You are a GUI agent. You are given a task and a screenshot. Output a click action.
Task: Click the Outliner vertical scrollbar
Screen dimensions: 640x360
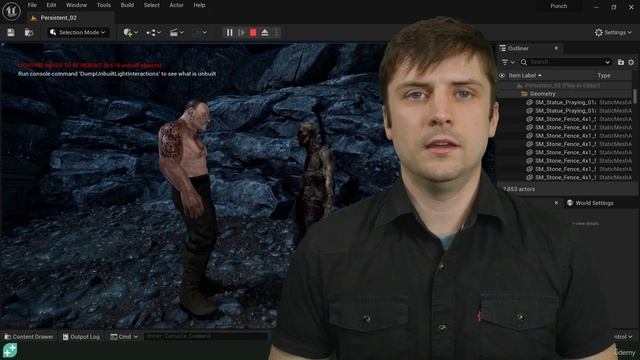(x=635, y=96)
